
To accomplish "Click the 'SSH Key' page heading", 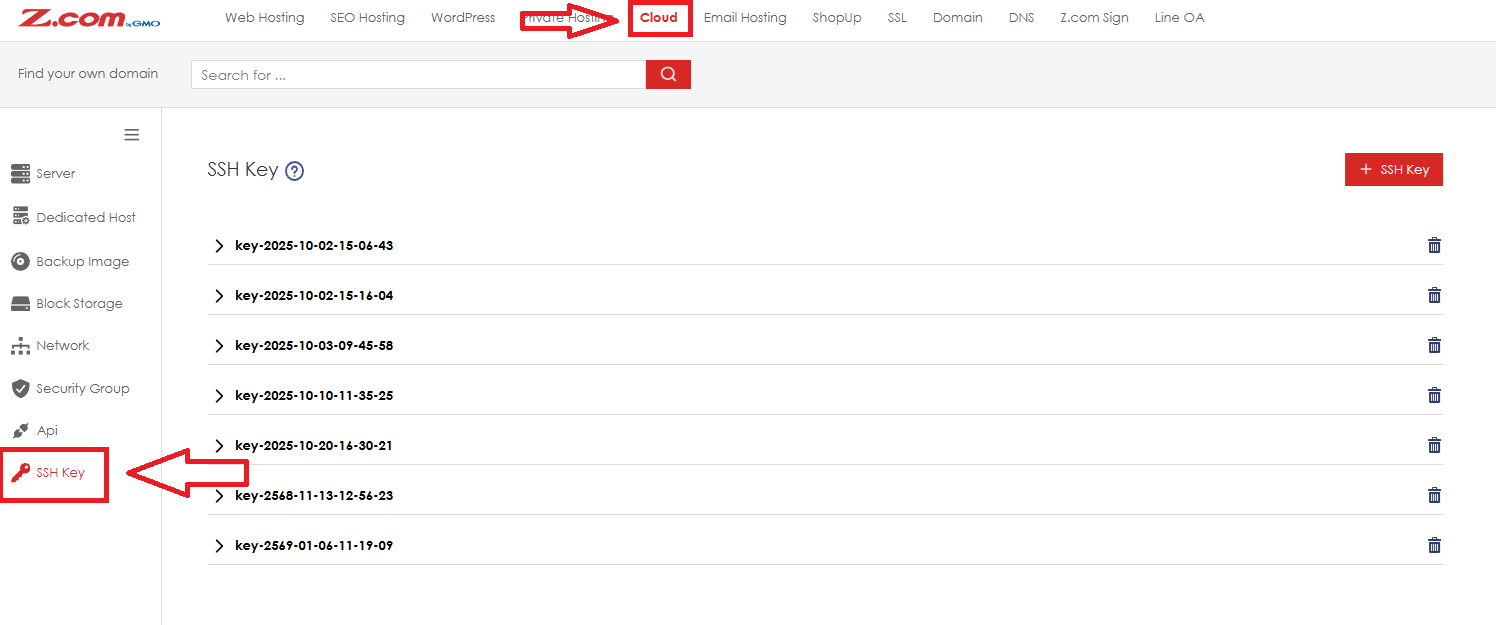I will 243,170.
